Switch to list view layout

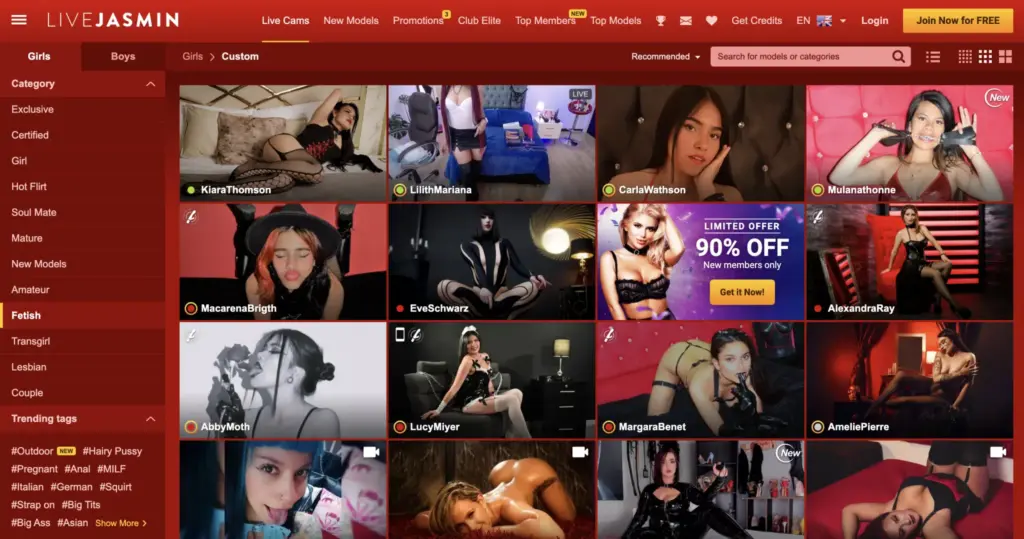click(x=933, y=57)
